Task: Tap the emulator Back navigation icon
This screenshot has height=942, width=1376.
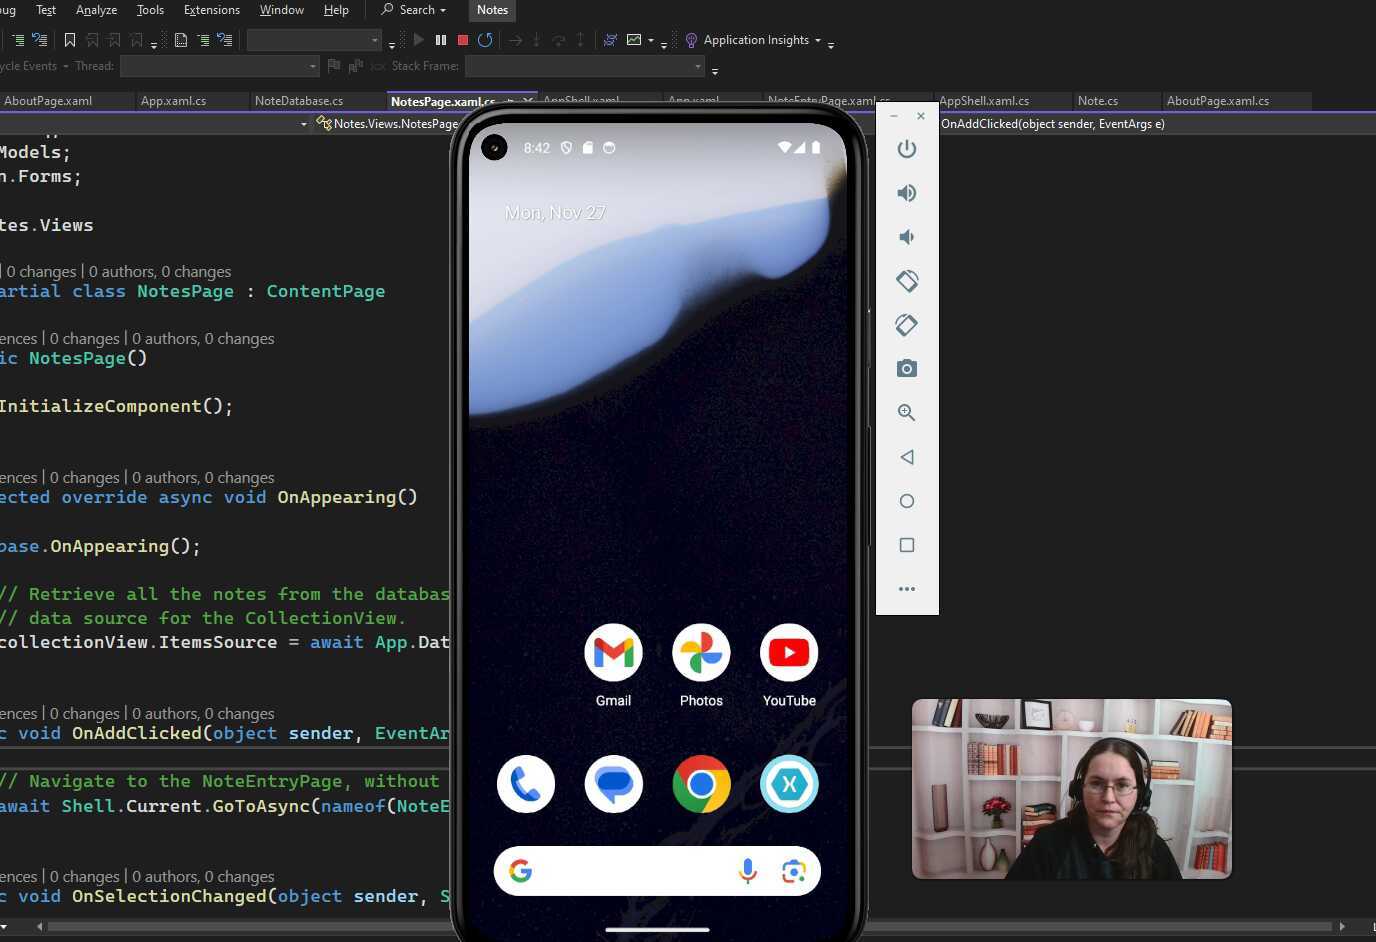Action: pos(906,456)
